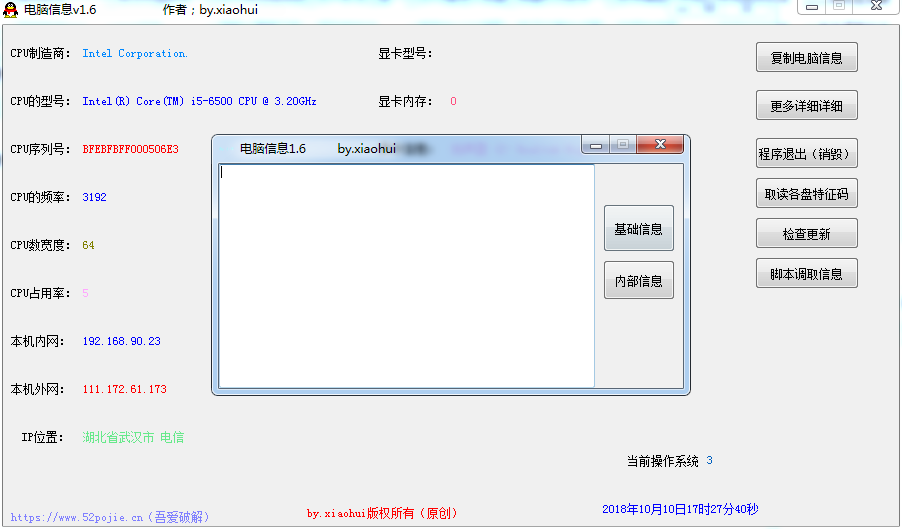Screen dimensions: 902x529
Task: Click IP location 湖北省武汉市 电信
Action: click(133, 438)
